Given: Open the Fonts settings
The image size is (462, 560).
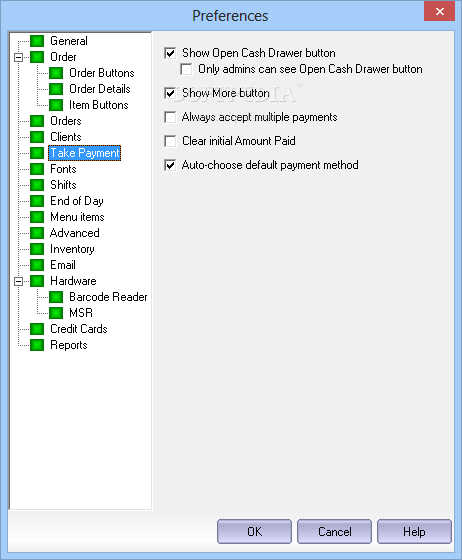Looking at the screenshot, I should (x=63, y=169).
